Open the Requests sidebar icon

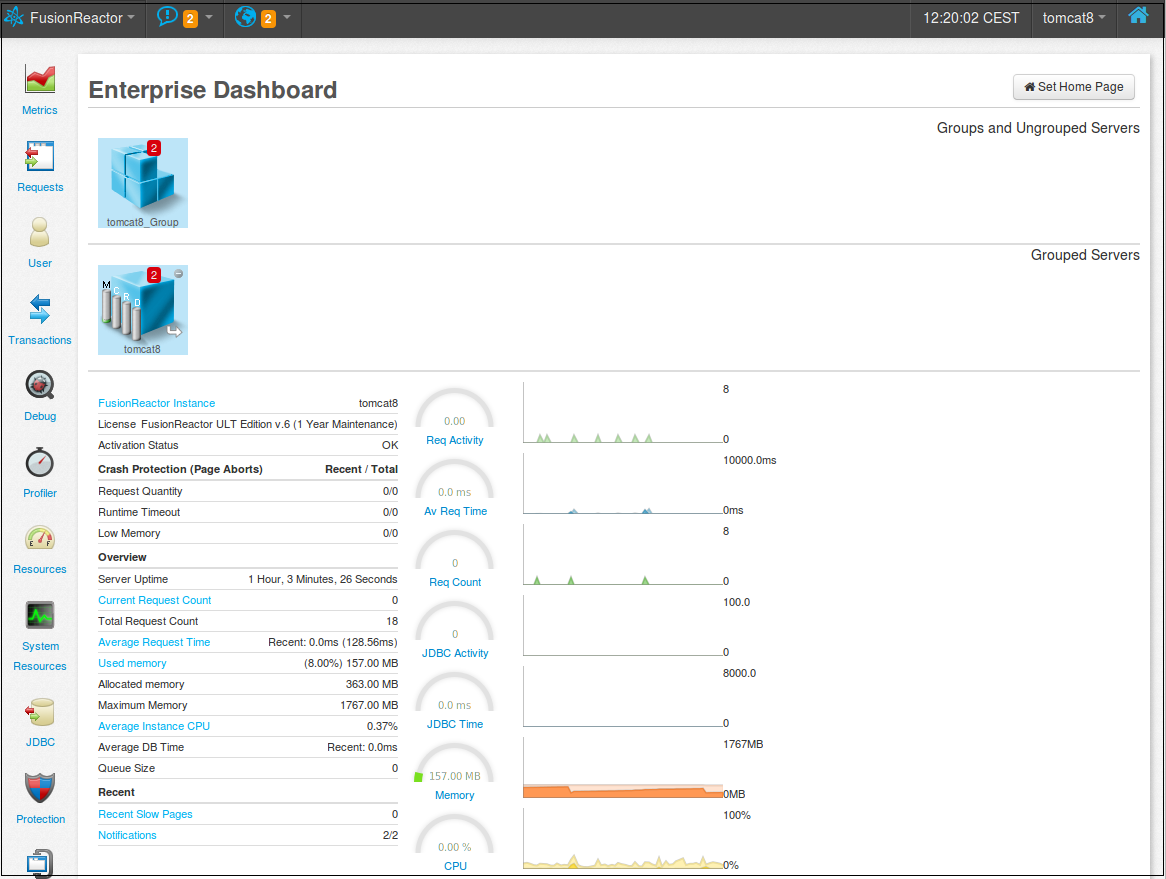[40, 156]
